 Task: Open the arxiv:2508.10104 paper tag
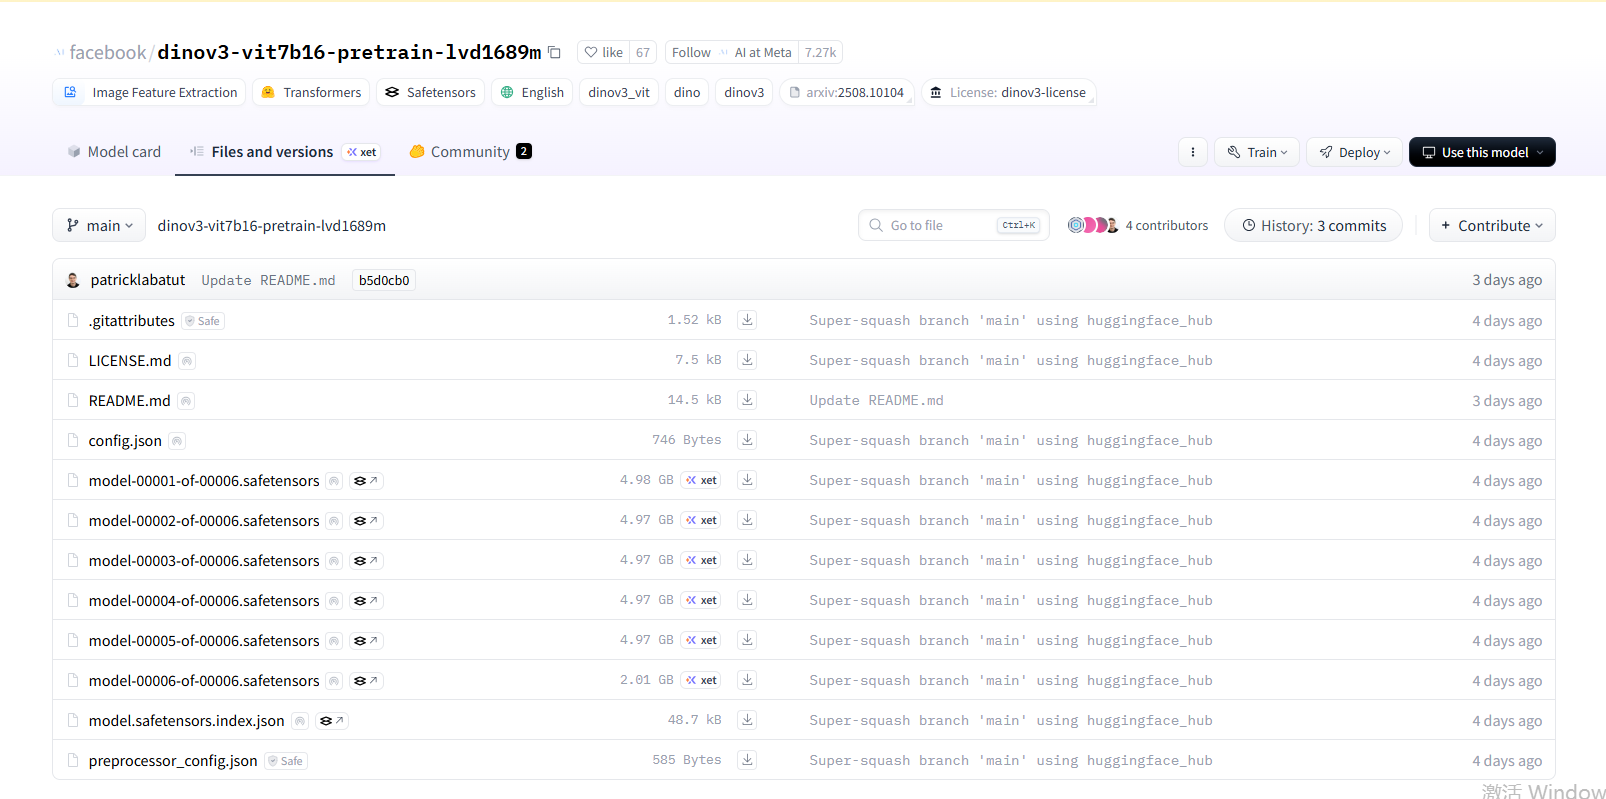[x=846, y=92]
